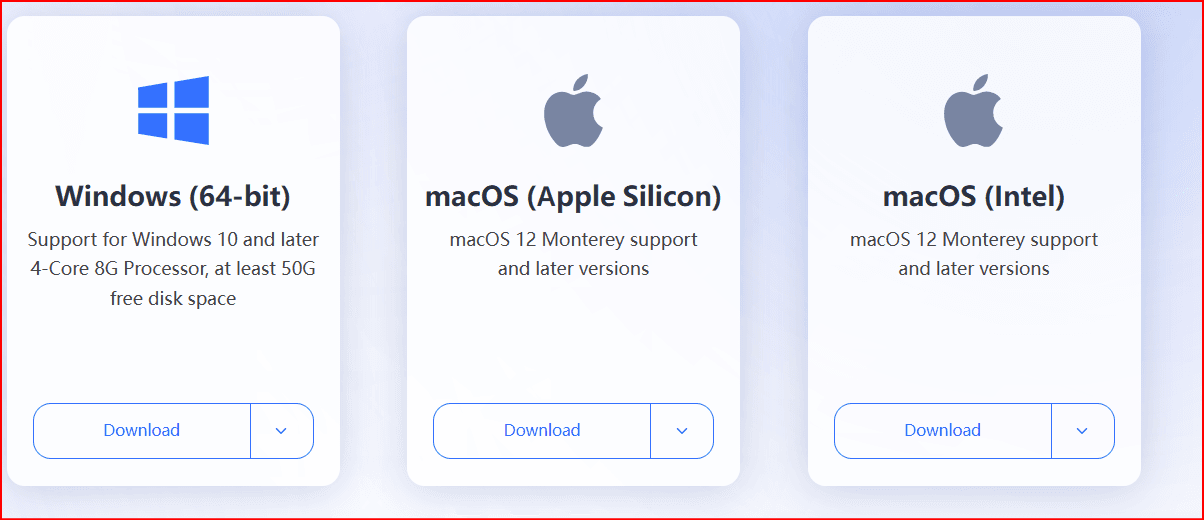Click Monterey support text in Apple Silicon card
1204x520 pixels.
pos(573,240)
